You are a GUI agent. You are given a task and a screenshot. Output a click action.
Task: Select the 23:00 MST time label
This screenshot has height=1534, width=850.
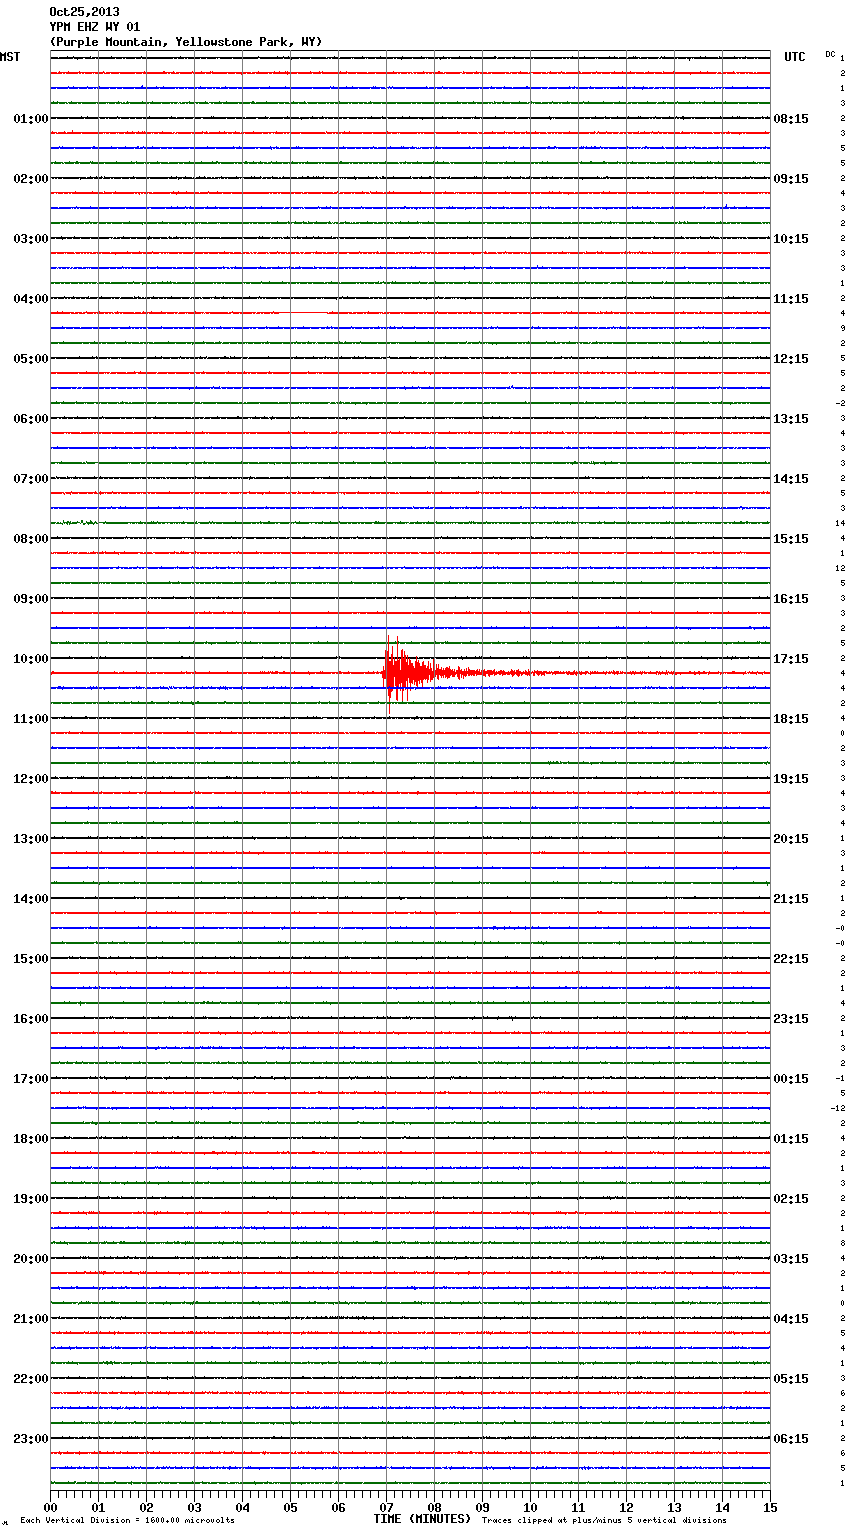coord(30,1439)
